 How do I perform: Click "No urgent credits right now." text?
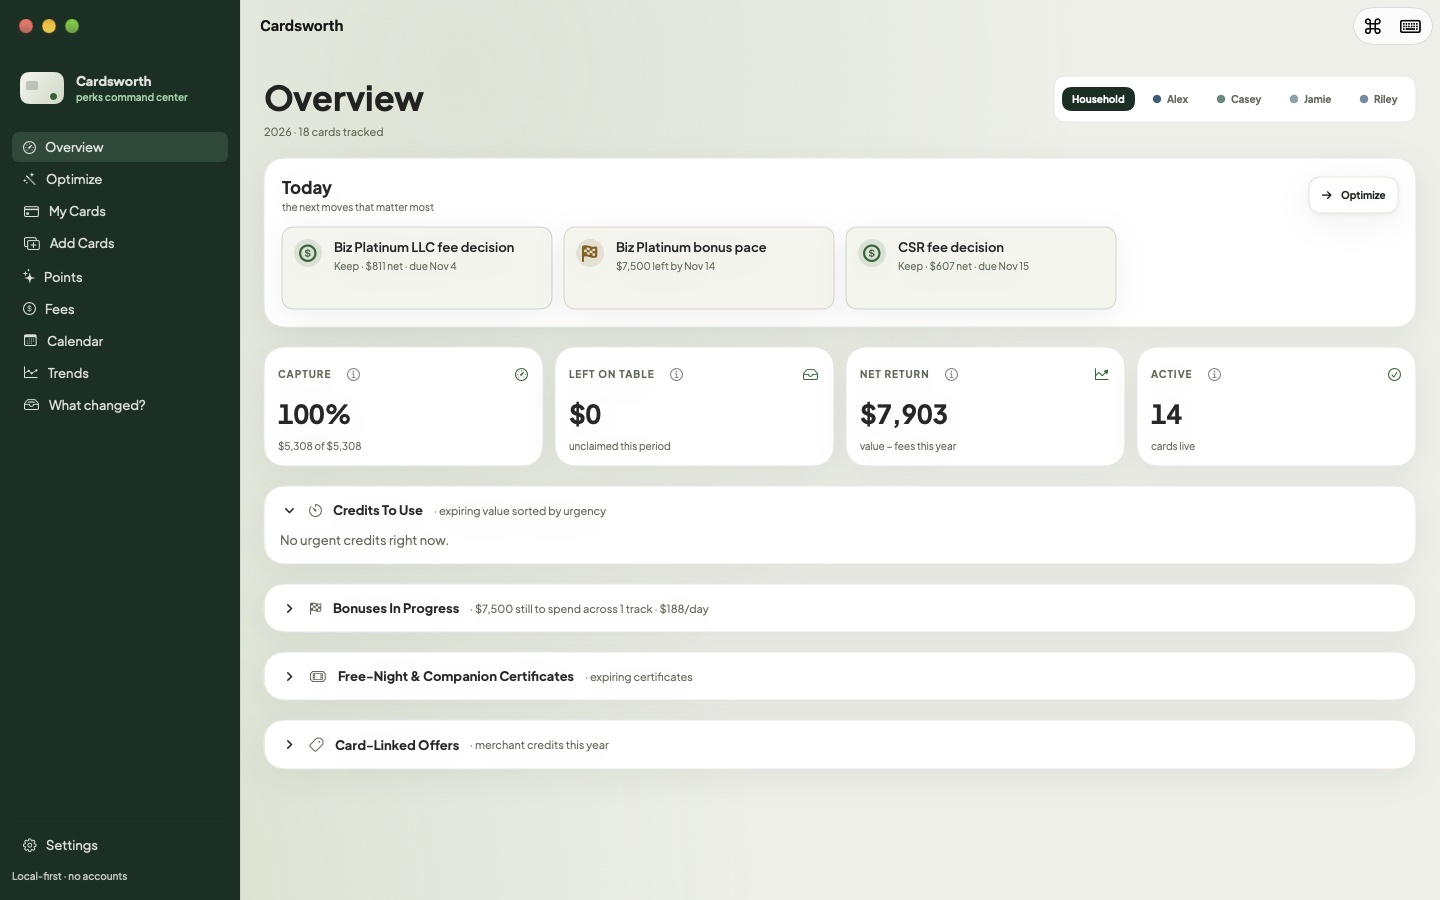coord(364,540)
